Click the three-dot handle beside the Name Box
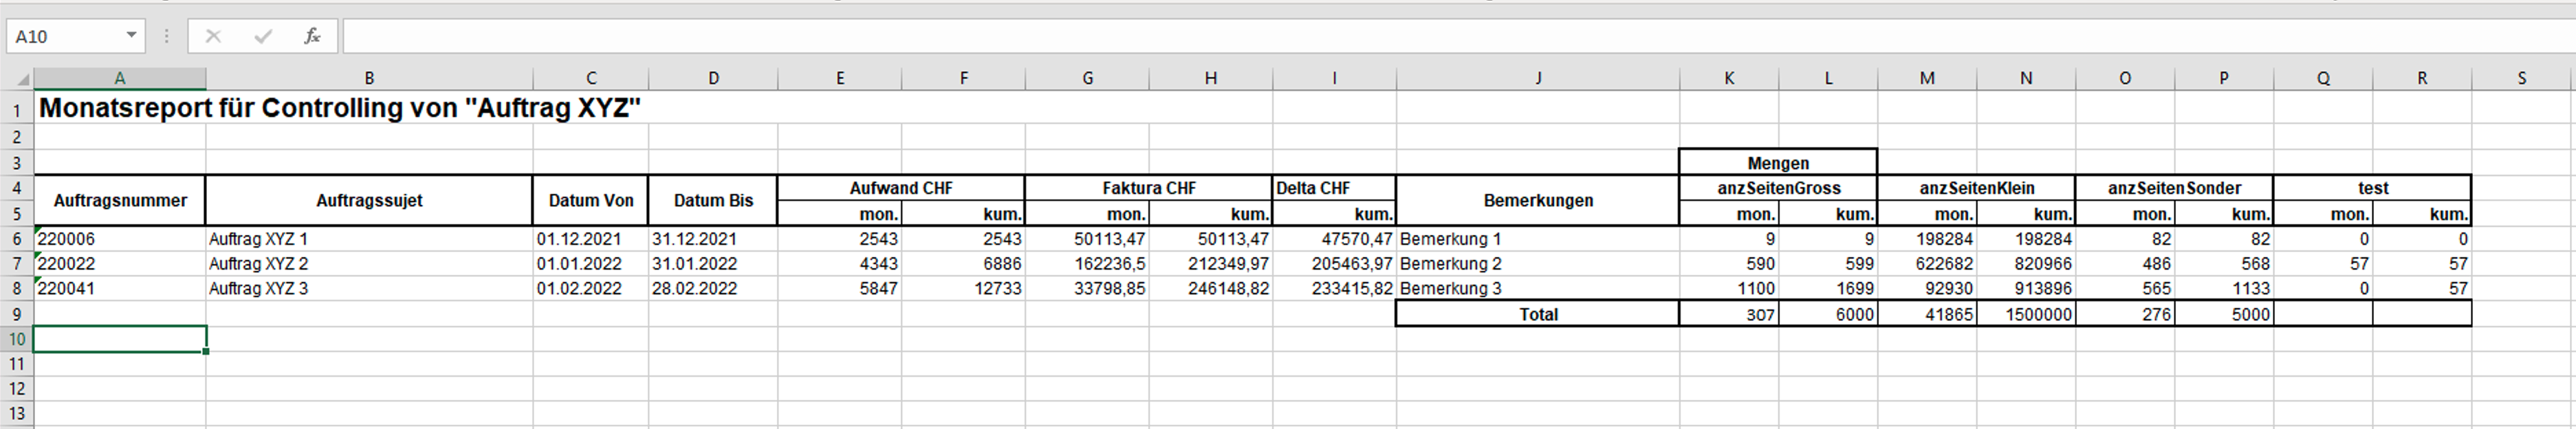Viewport: 2576px width, 429px height. 166,37
